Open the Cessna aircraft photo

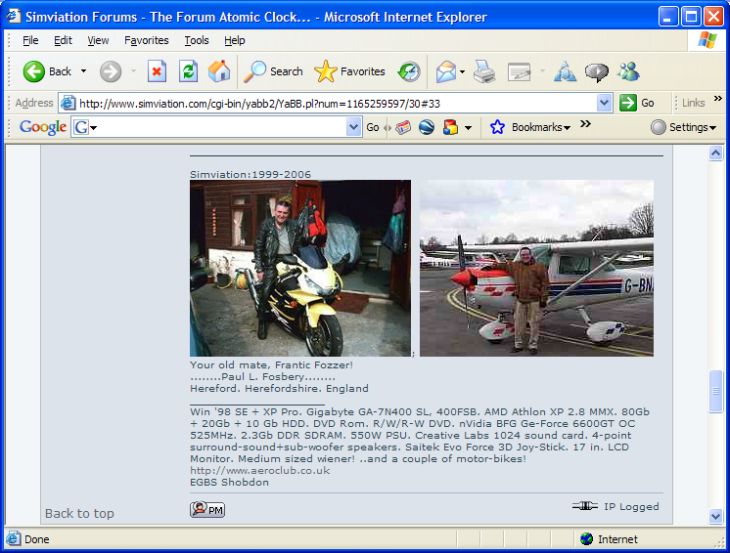click(537, 268)
